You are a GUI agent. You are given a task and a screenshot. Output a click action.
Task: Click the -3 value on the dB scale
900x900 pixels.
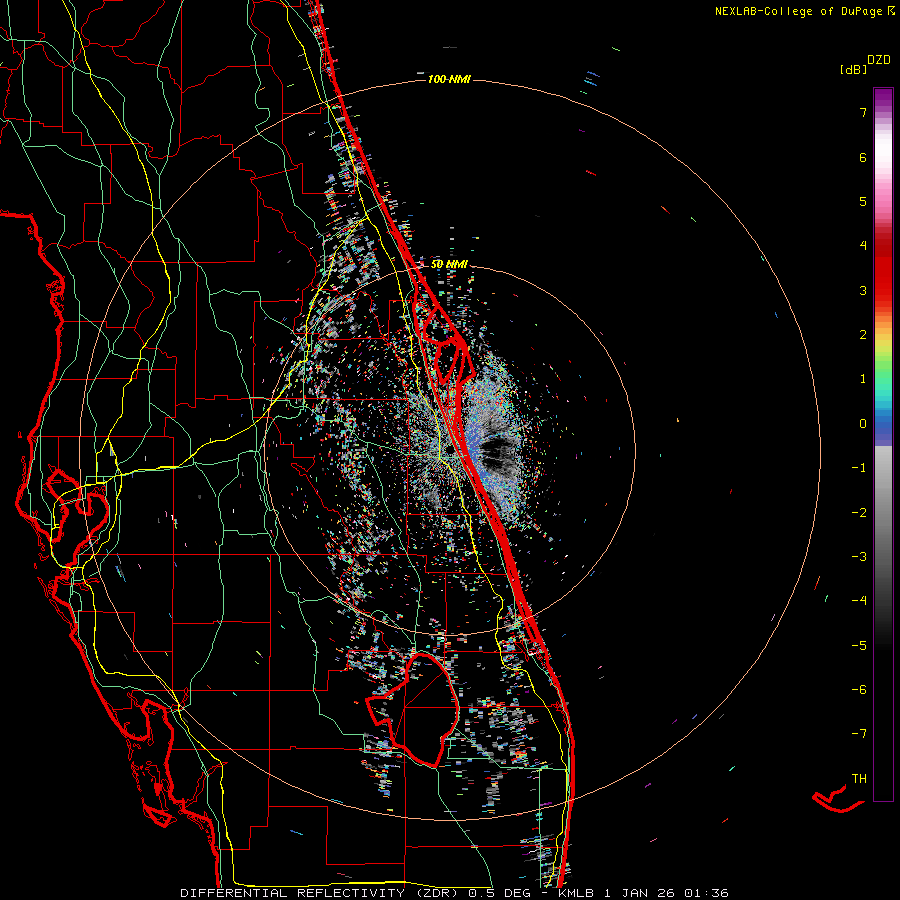click(859, 557)
